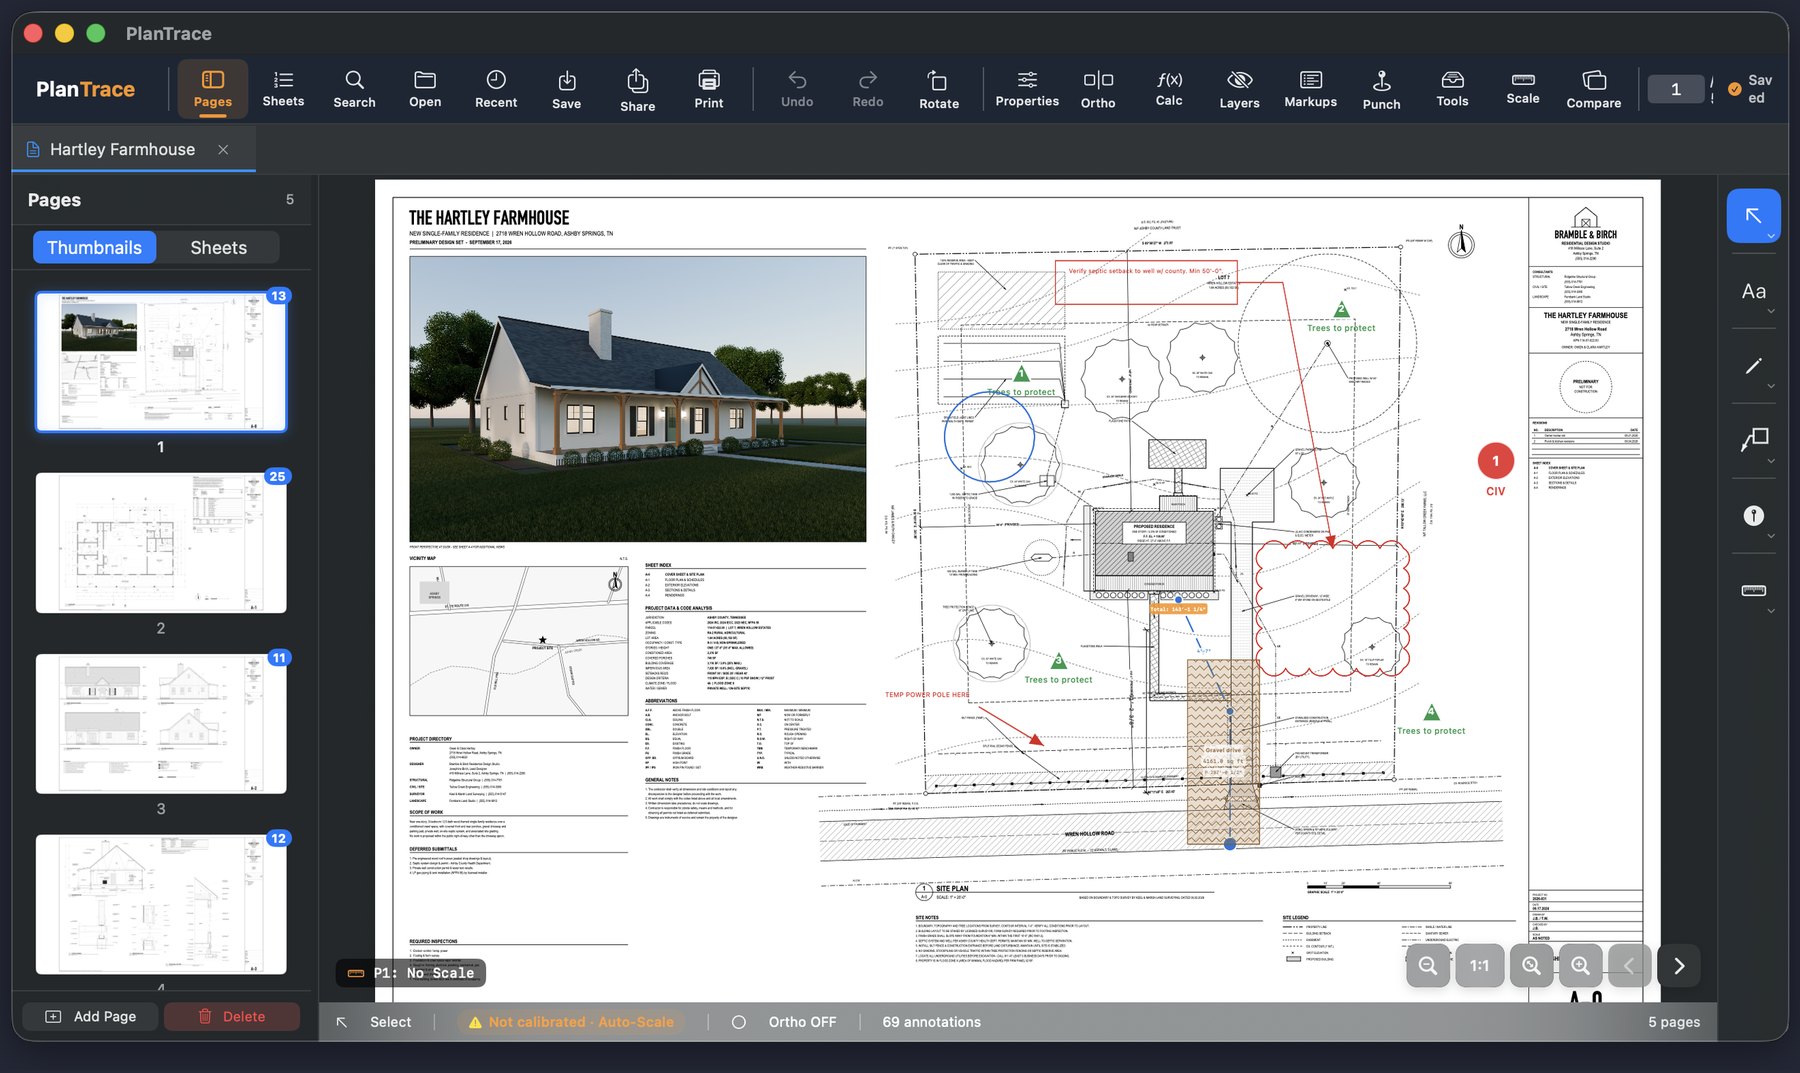Compare document versions
Image resolution: width=1800 pixels, height=1073 pixels.
[x=1594, y=89]
